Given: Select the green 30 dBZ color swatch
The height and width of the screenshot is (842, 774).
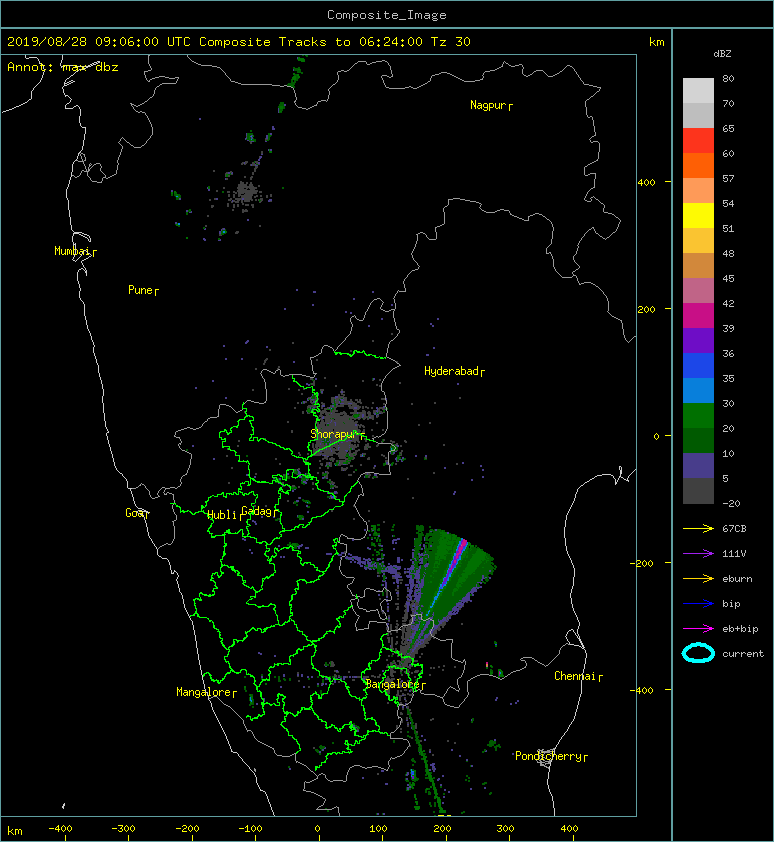Looking at the screenshot, I should pyautogui.click(x=698, y=416).
